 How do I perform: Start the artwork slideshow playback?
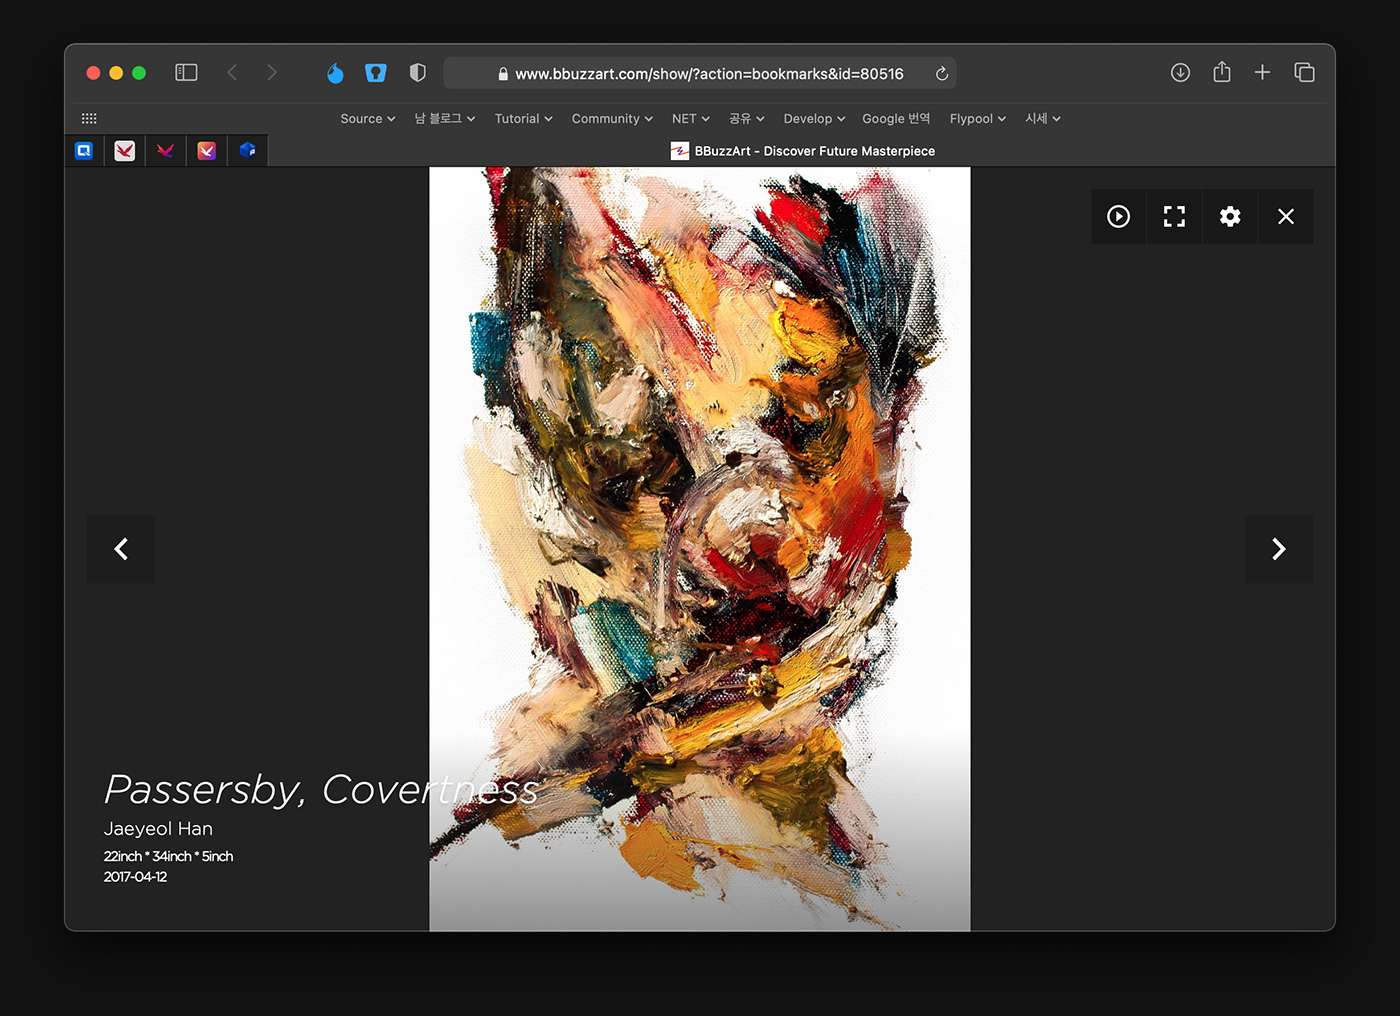pyautogui.click(x=1118, y=216)
